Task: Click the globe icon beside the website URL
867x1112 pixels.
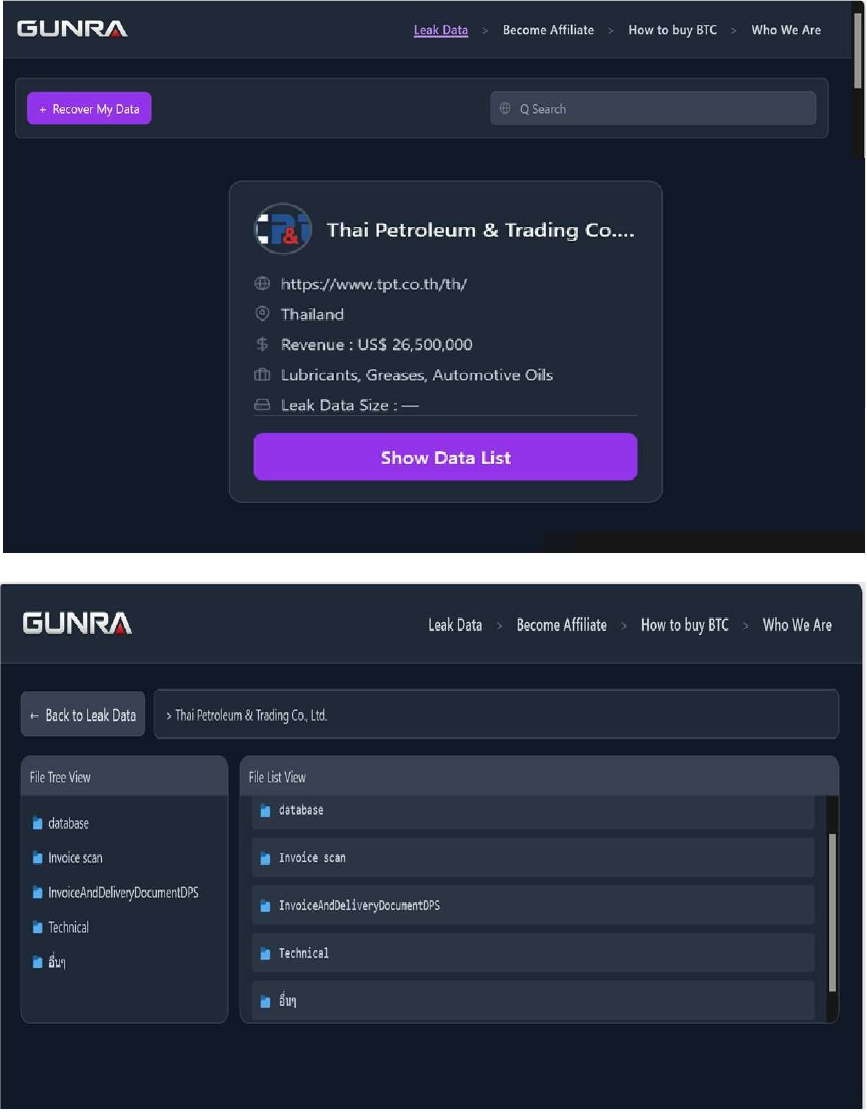Action: 262,284
